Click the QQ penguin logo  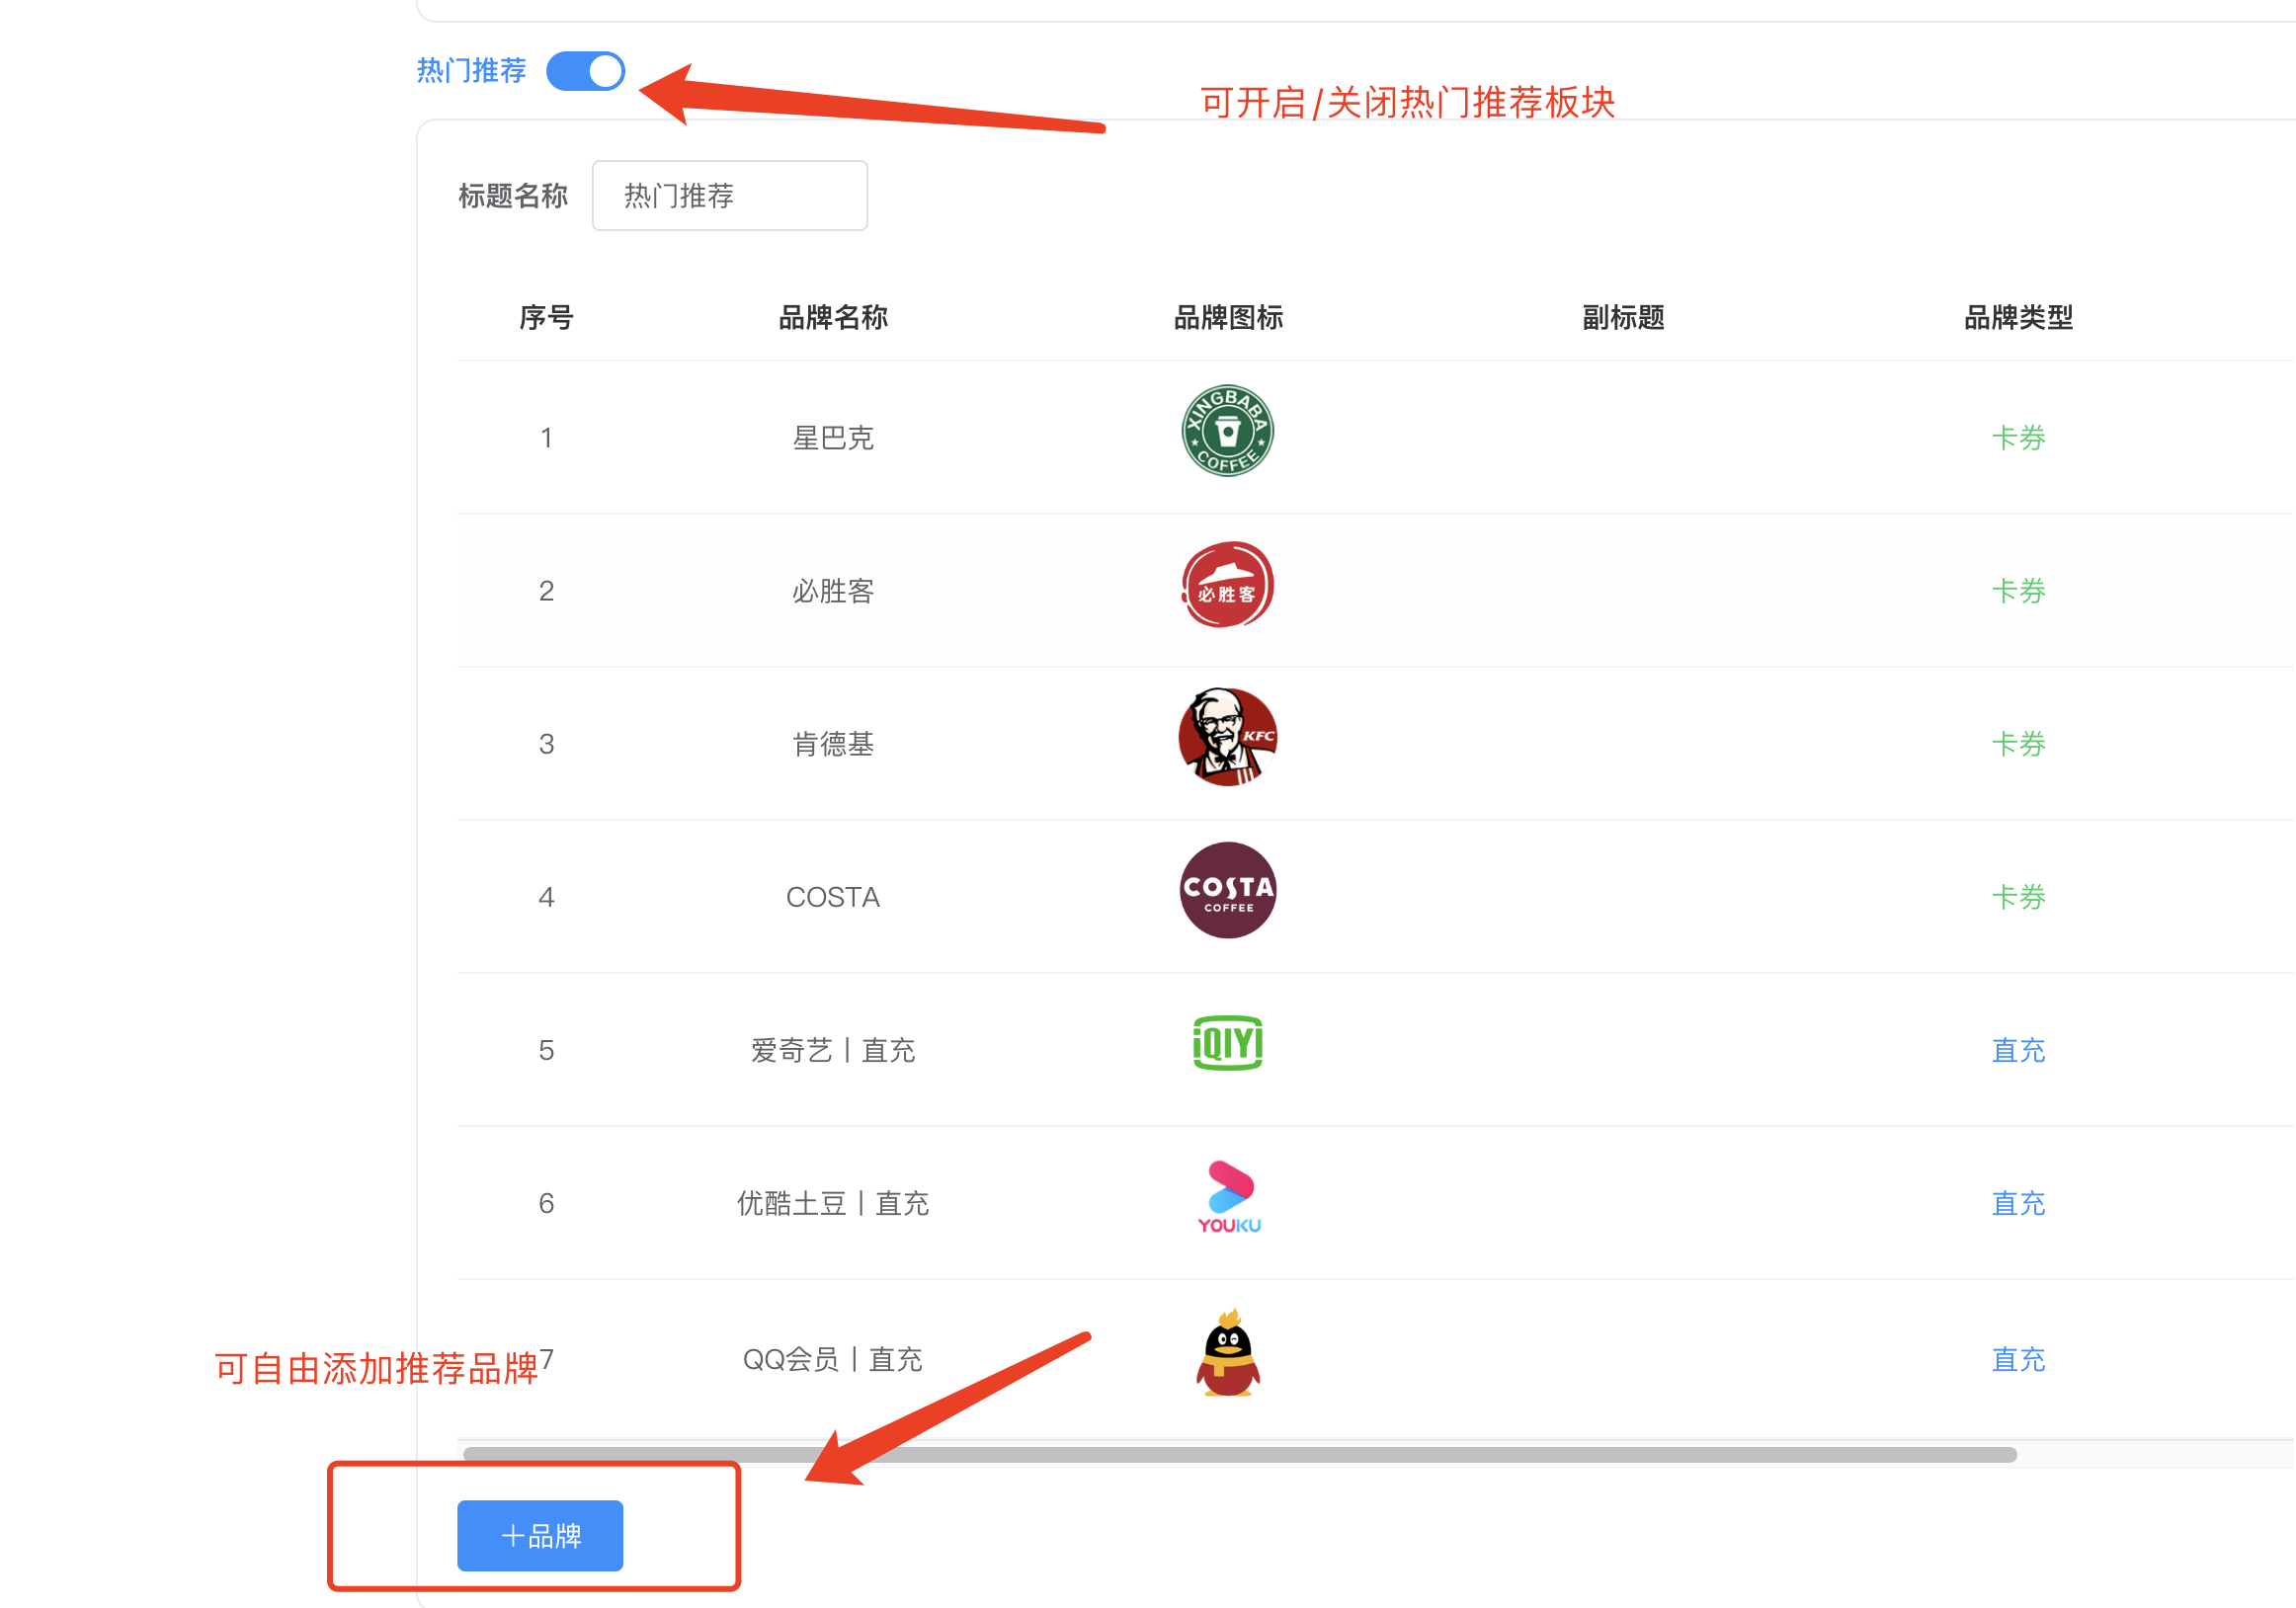[1227, 1352]
